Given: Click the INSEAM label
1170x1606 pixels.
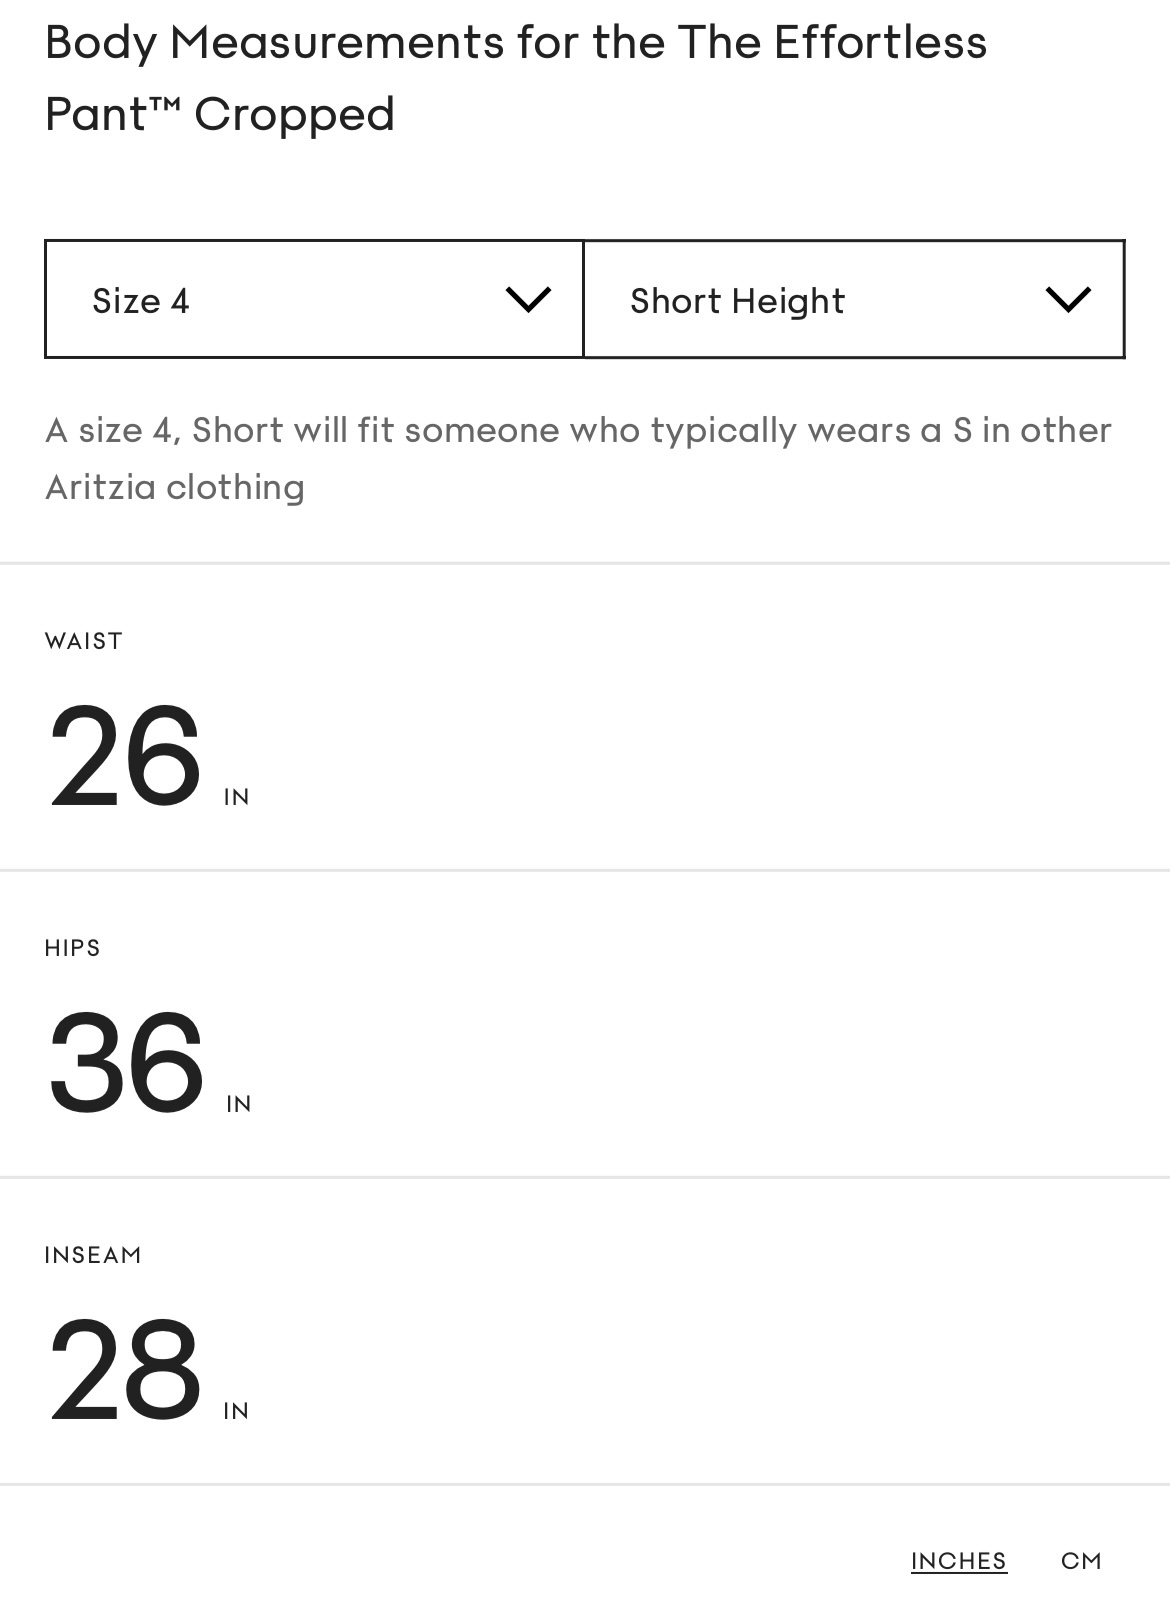Looking at the screenshot, I should click(93, 1255).
